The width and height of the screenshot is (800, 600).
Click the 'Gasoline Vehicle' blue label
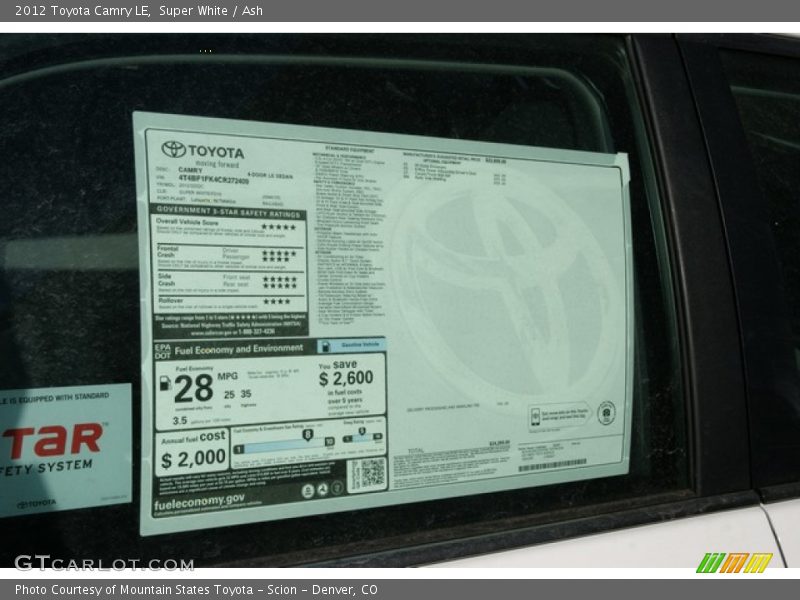click(352, 345)
